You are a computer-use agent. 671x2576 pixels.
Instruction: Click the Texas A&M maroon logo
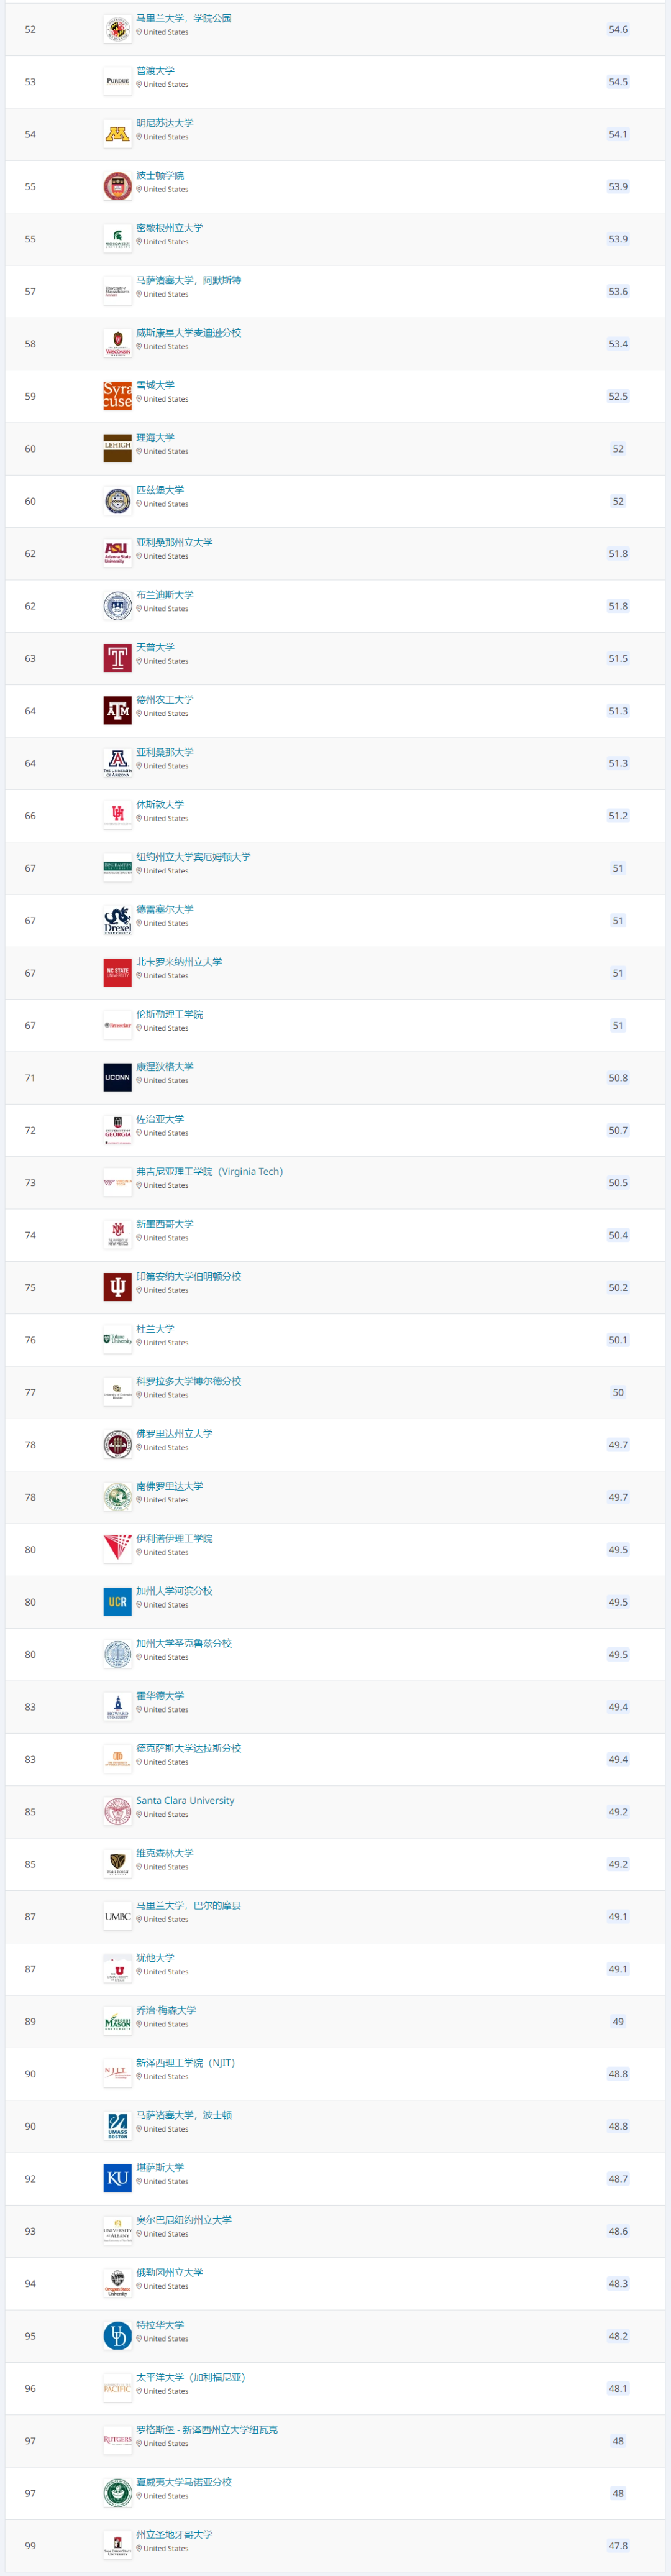117,711
